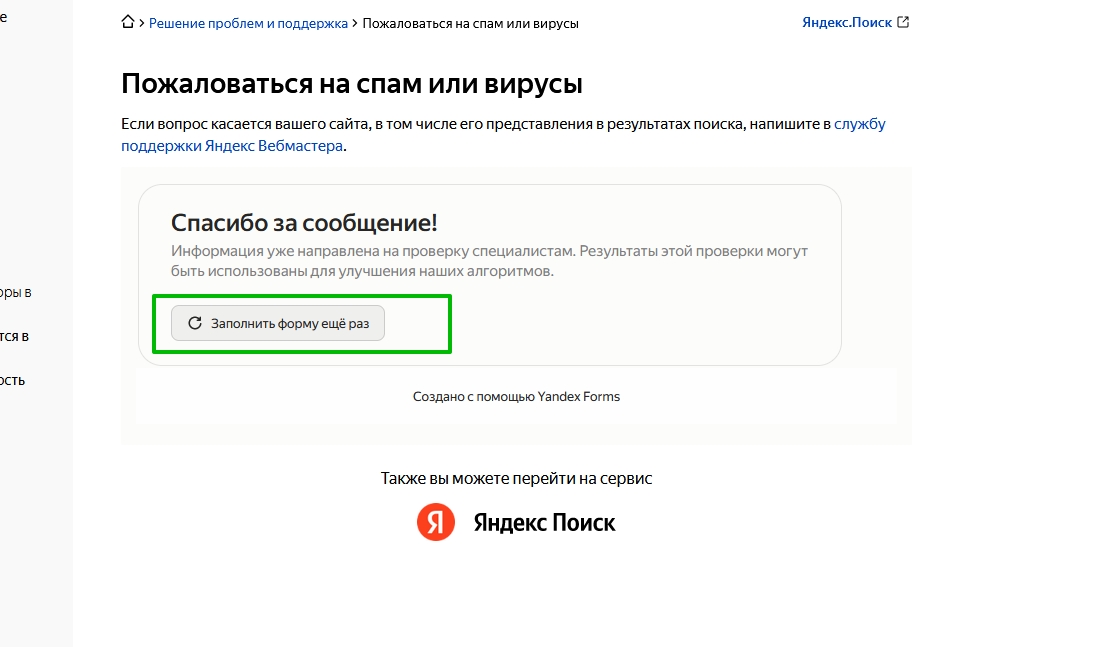Open "Решение проблем и поддержка" breadcrumb link
1106x647 pixels.
tap(248, 23)
